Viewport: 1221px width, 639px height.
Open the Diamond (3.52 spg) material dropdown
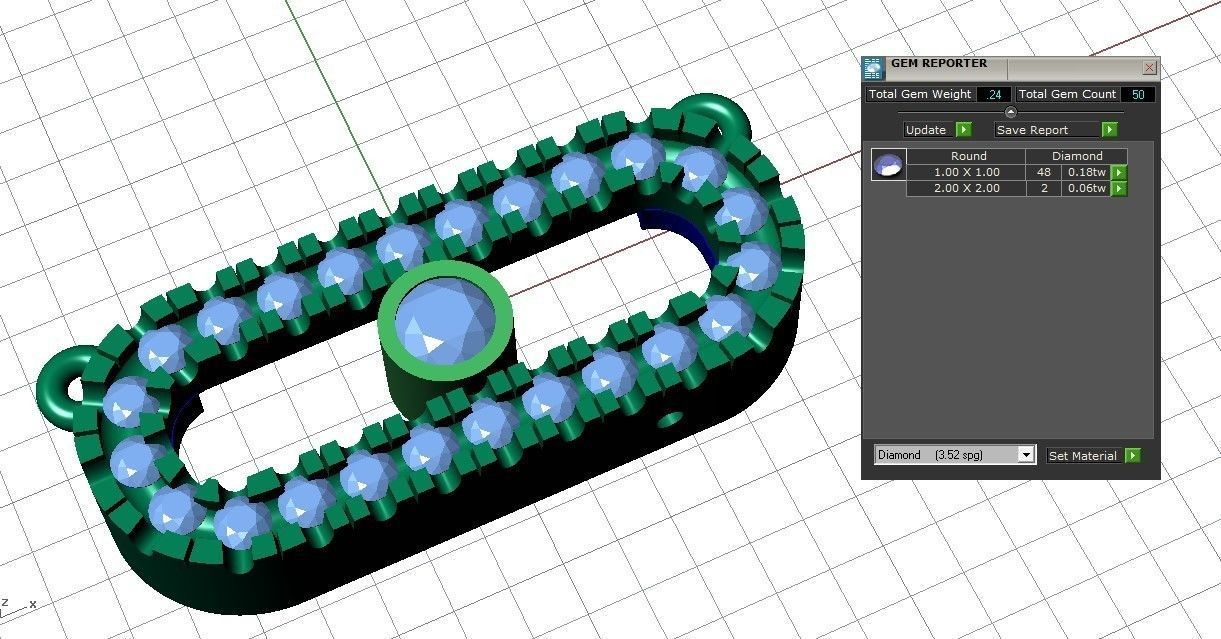[1025, 455]
